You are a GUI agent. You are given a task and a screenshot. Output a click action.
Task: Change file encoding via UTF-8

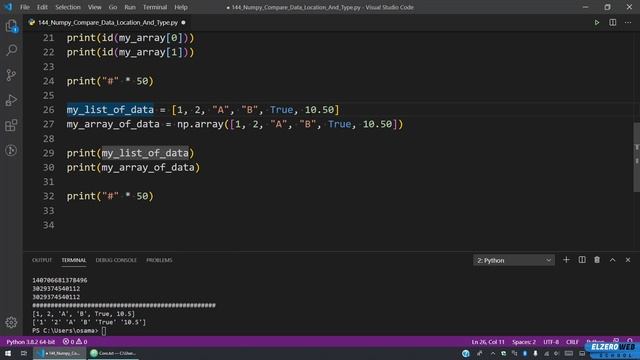tap(551, 342)
